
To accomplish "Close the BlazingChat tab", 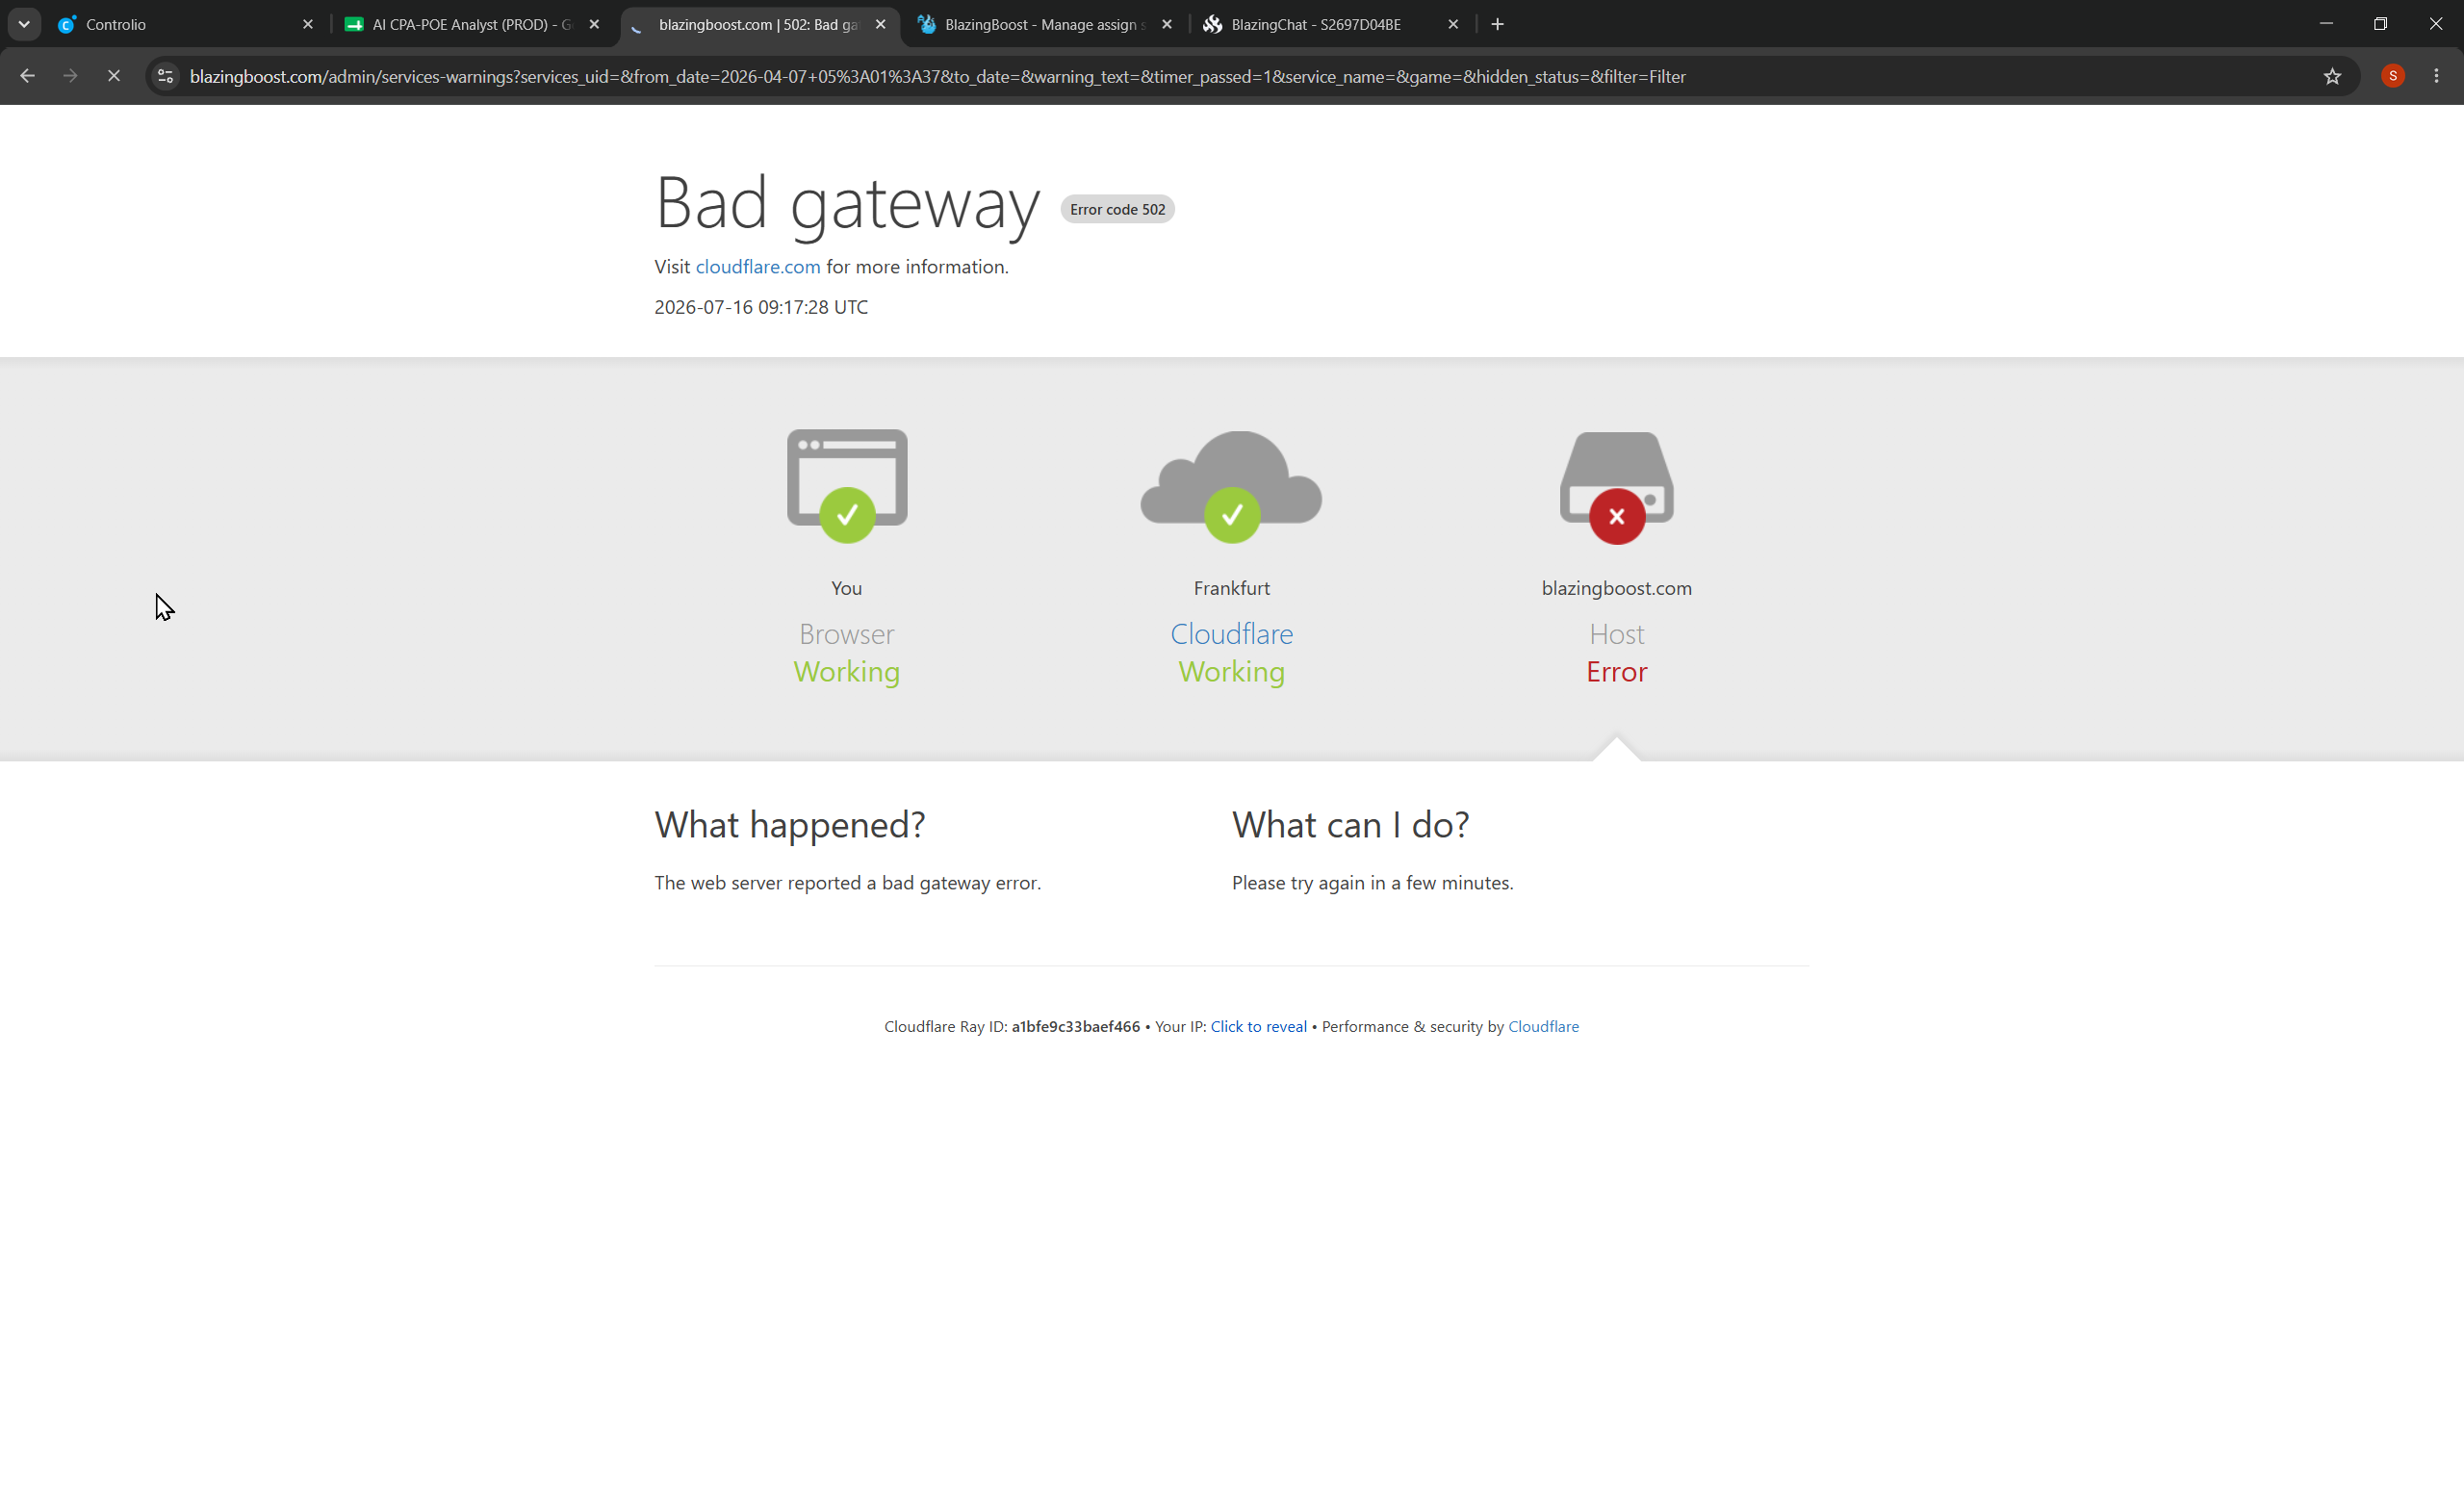I will [x=1453, y=24].
